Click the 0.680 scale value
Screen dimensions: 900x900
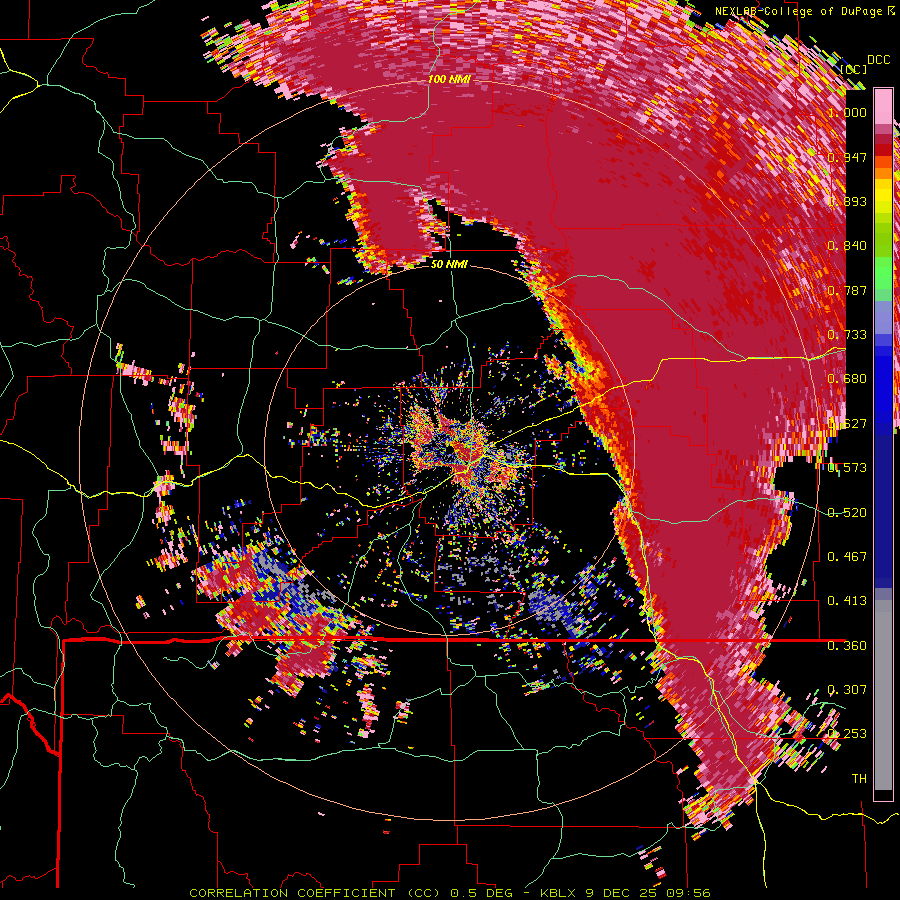[x=847, y=379]
